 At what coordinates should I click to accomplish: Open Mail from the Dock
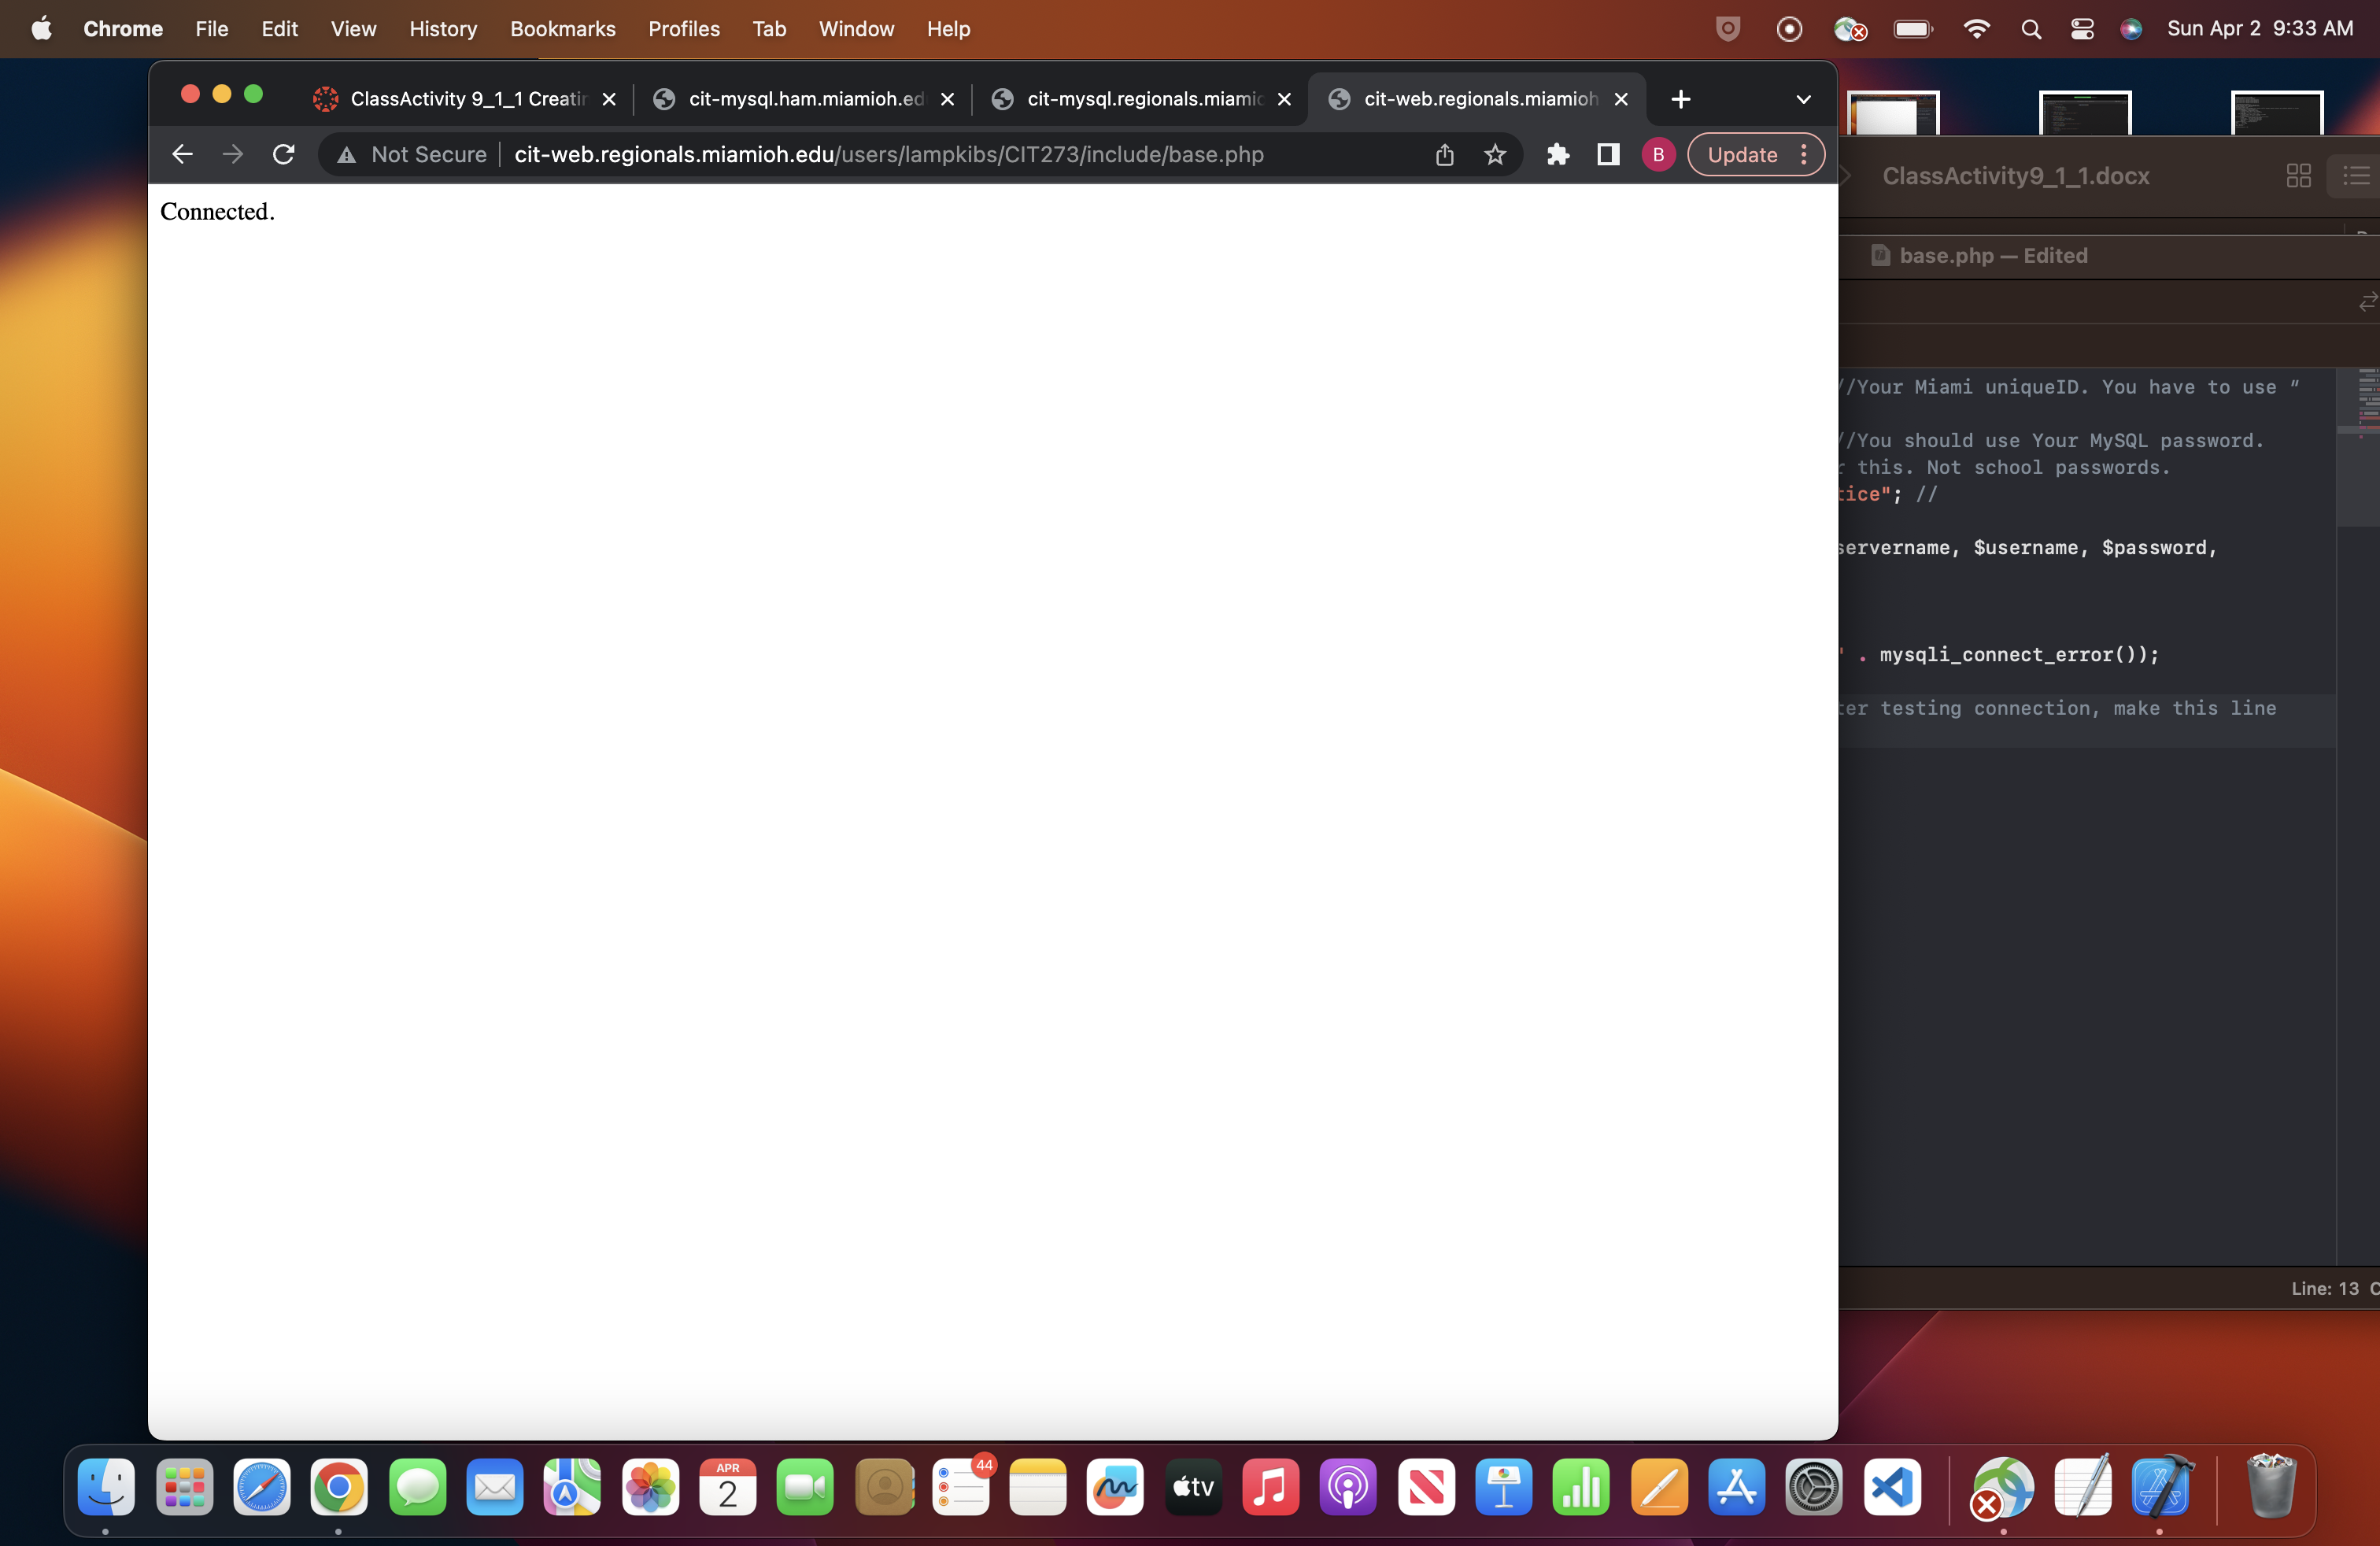[x=494, y=1488]
